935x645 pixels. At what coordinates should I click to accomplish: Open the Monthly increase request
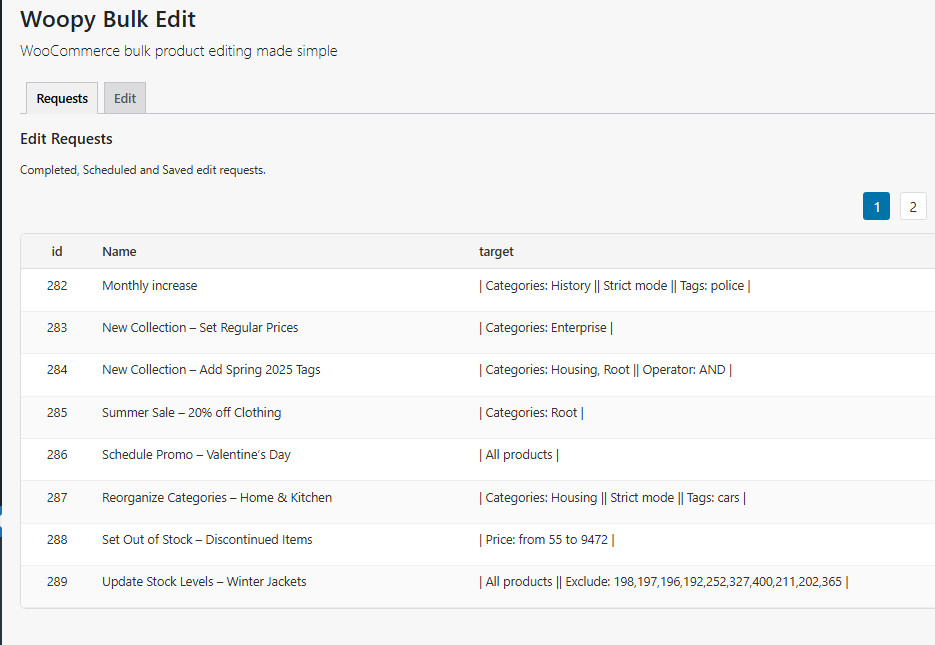point(149,285)
